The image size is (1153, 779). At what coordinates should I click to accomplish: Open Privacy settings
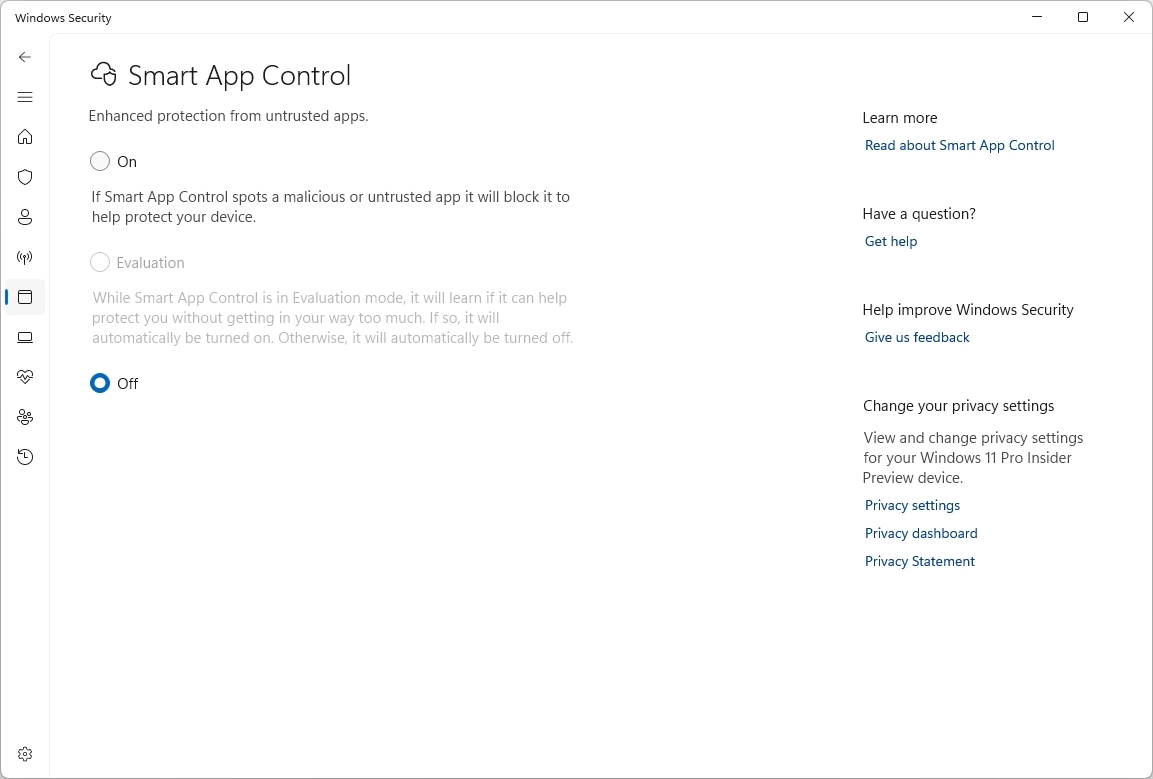click(x=912, y=505)
